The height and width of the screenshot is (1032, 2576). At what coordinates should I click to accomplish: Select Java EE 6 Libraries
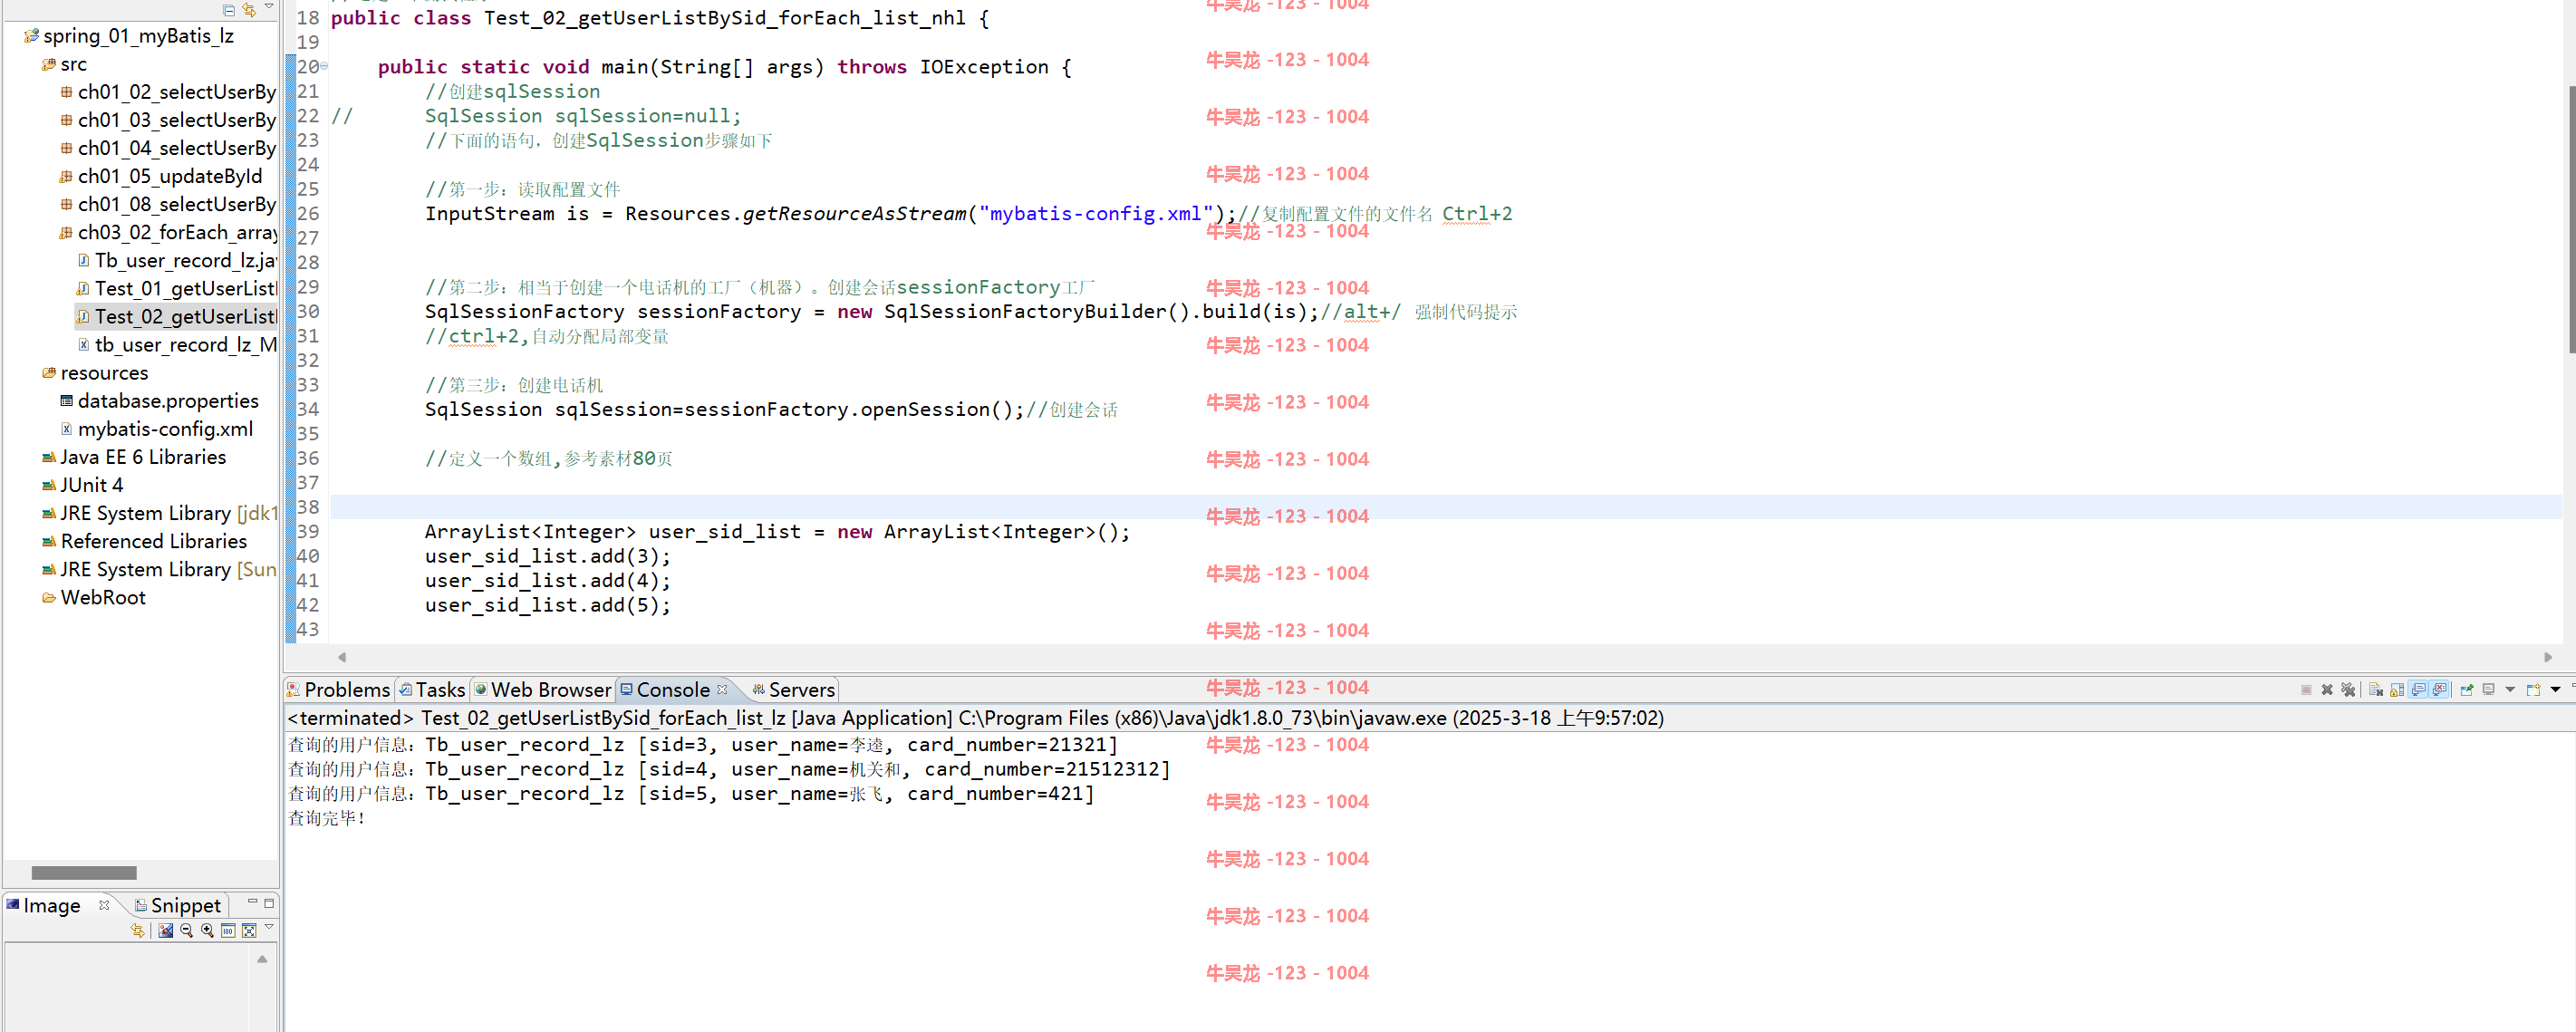134,456
